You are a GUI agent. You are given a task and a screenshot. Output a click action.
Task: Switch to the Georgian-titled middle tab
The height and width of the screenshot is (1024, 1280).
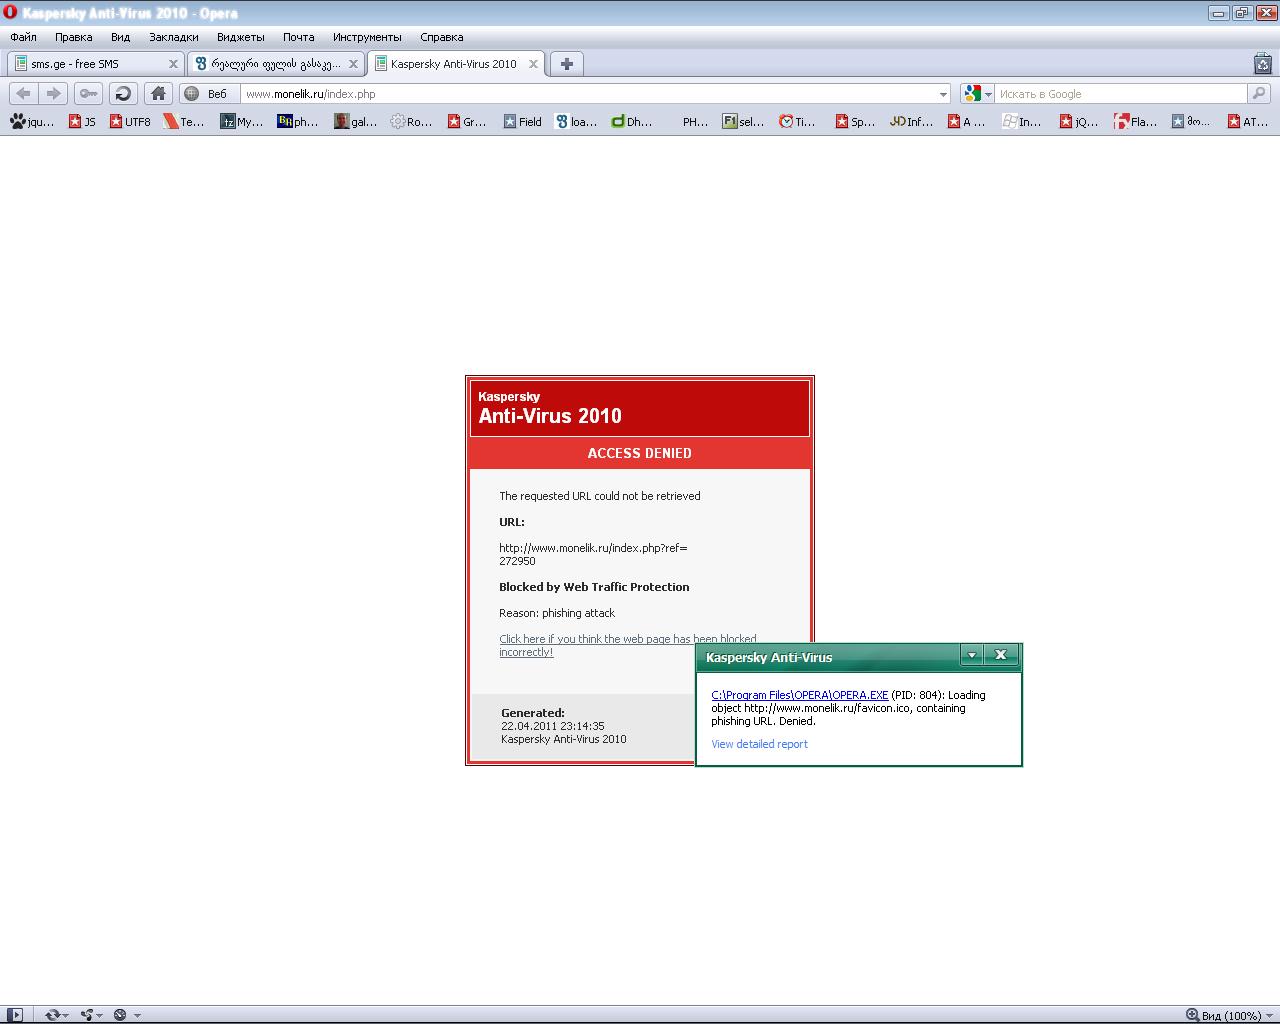276,64
